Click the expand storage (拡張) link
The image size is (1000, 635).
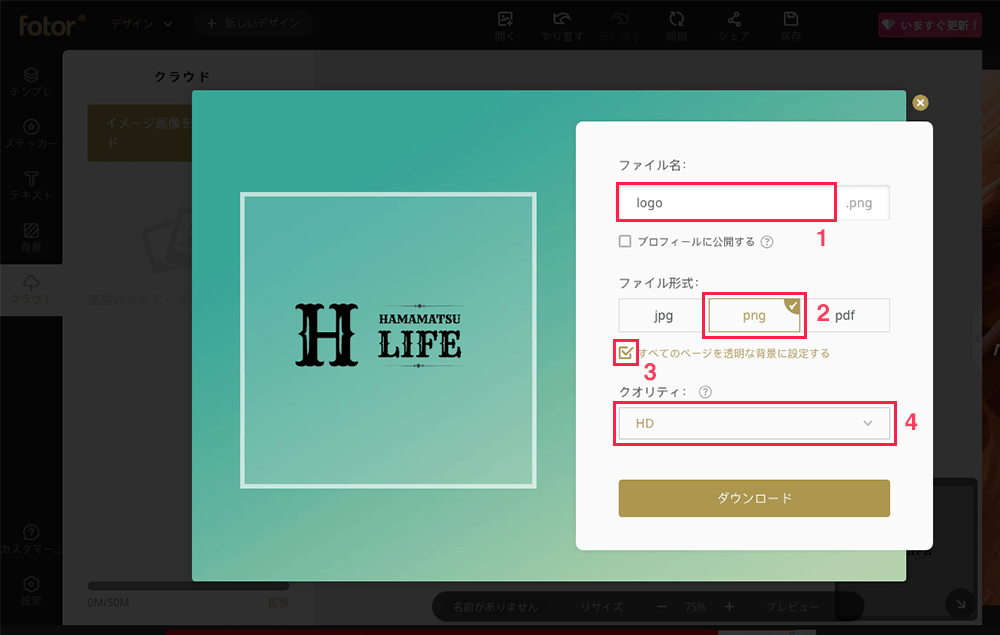coord(278,602)
